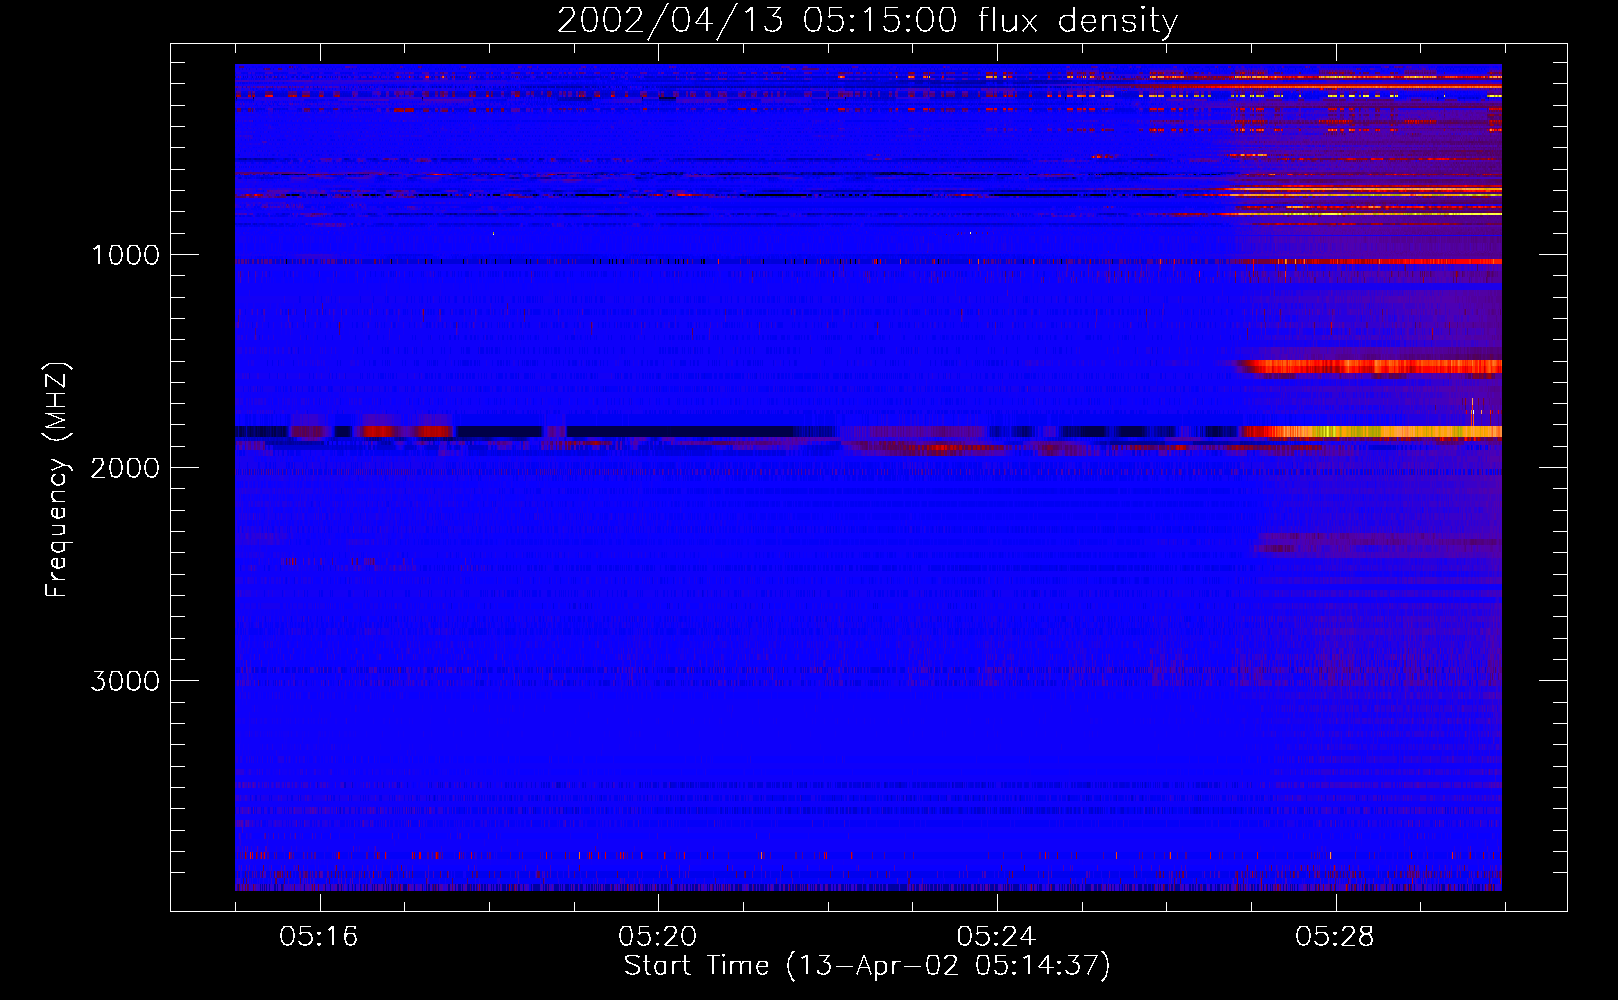This screenshot has width=1618, height=1000.
Task: Click the 'Frequency (MHZ)' axis label
Action: coord(57,479)
